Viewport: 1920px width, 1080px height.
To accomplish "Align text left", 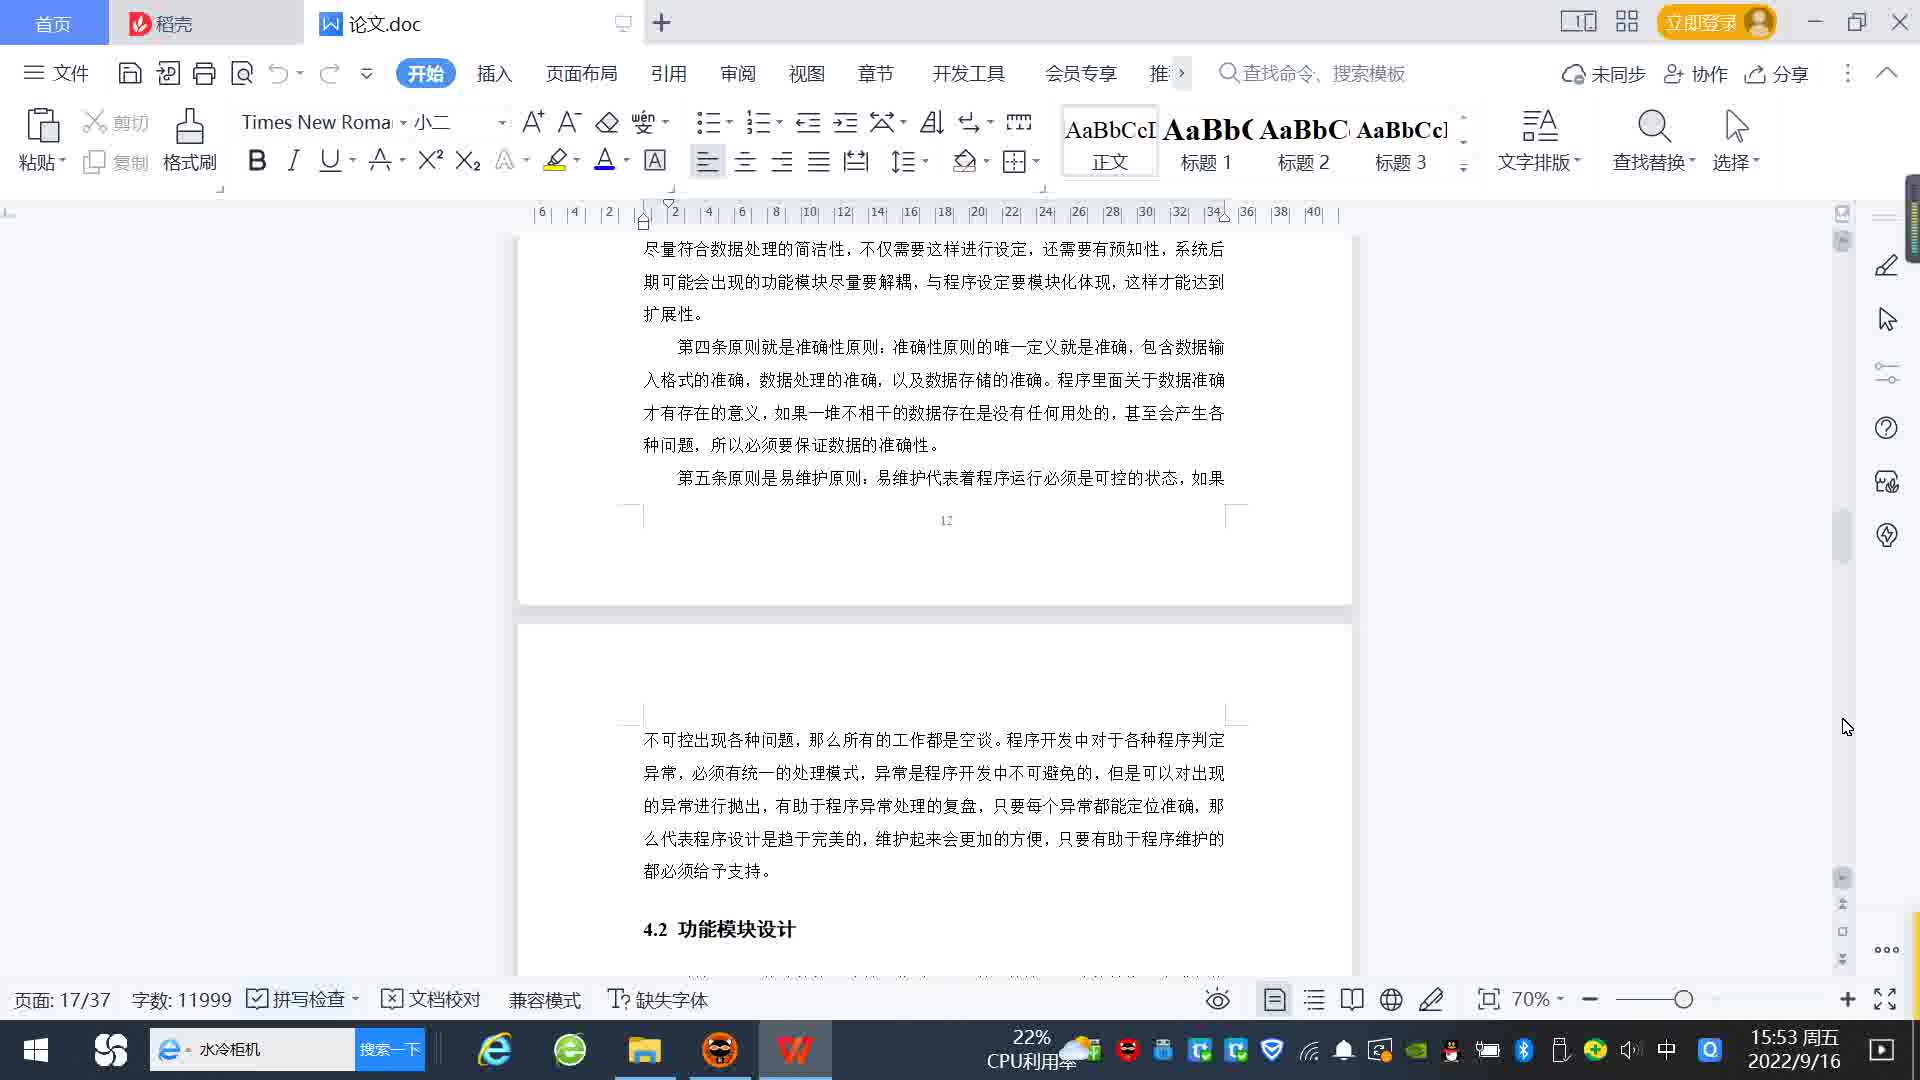I will coord(707,161).
